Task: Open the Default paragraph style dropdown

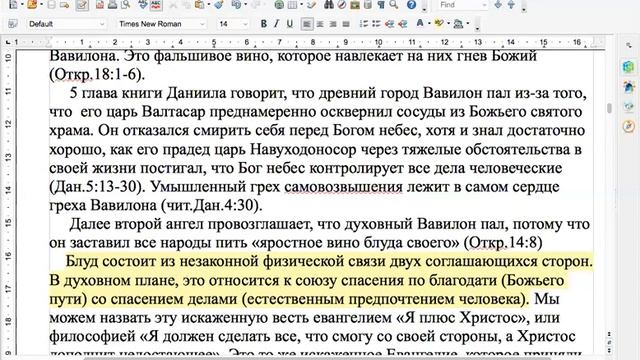Action: [x=102, y=24]
